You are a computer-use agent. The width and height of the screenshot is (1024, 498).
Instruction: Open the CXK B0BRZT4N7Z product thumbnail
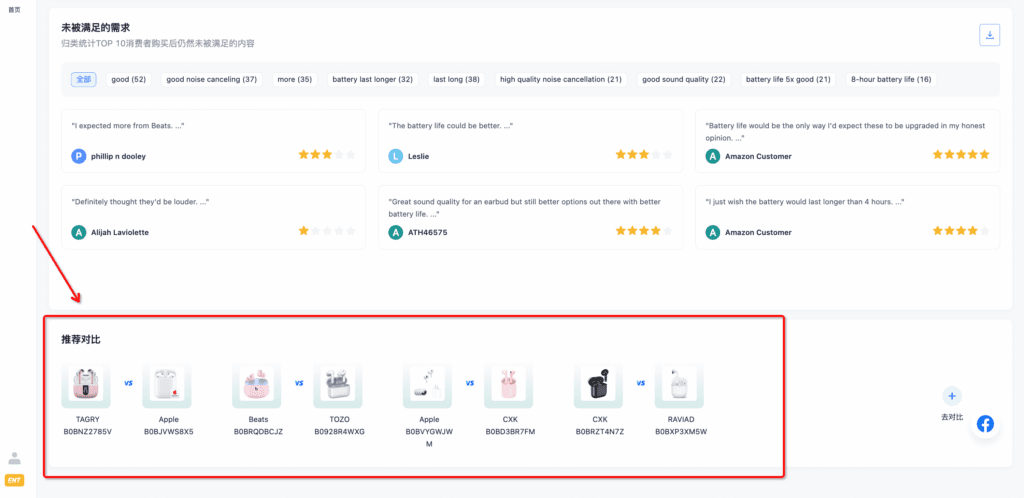pos(598,384)
